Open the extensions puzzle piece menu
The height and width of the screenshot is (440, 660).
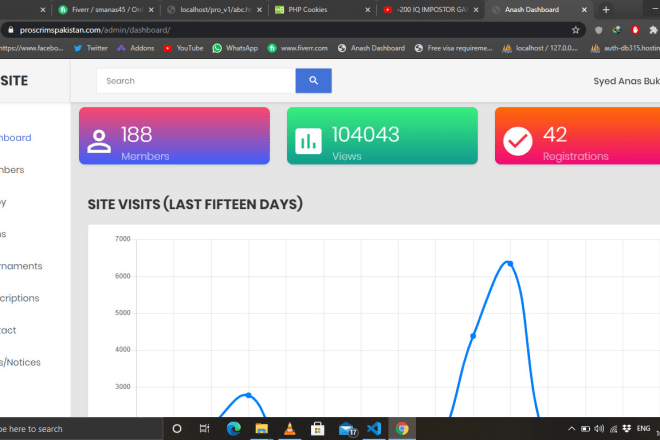tap(653, 30)
